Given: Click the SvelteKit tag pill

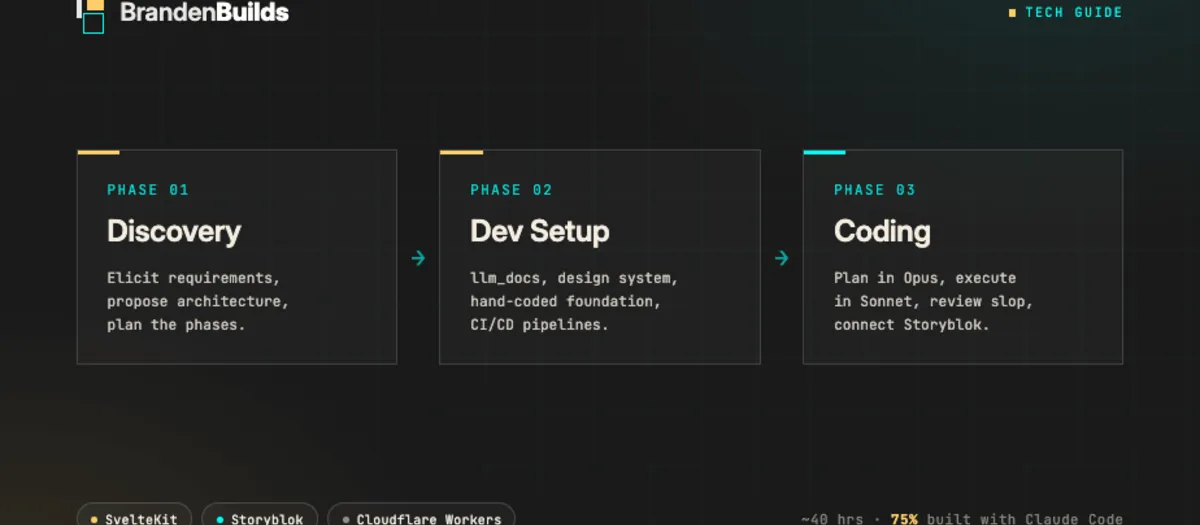Looking at the screenshot, I should (x=135, y=515).
